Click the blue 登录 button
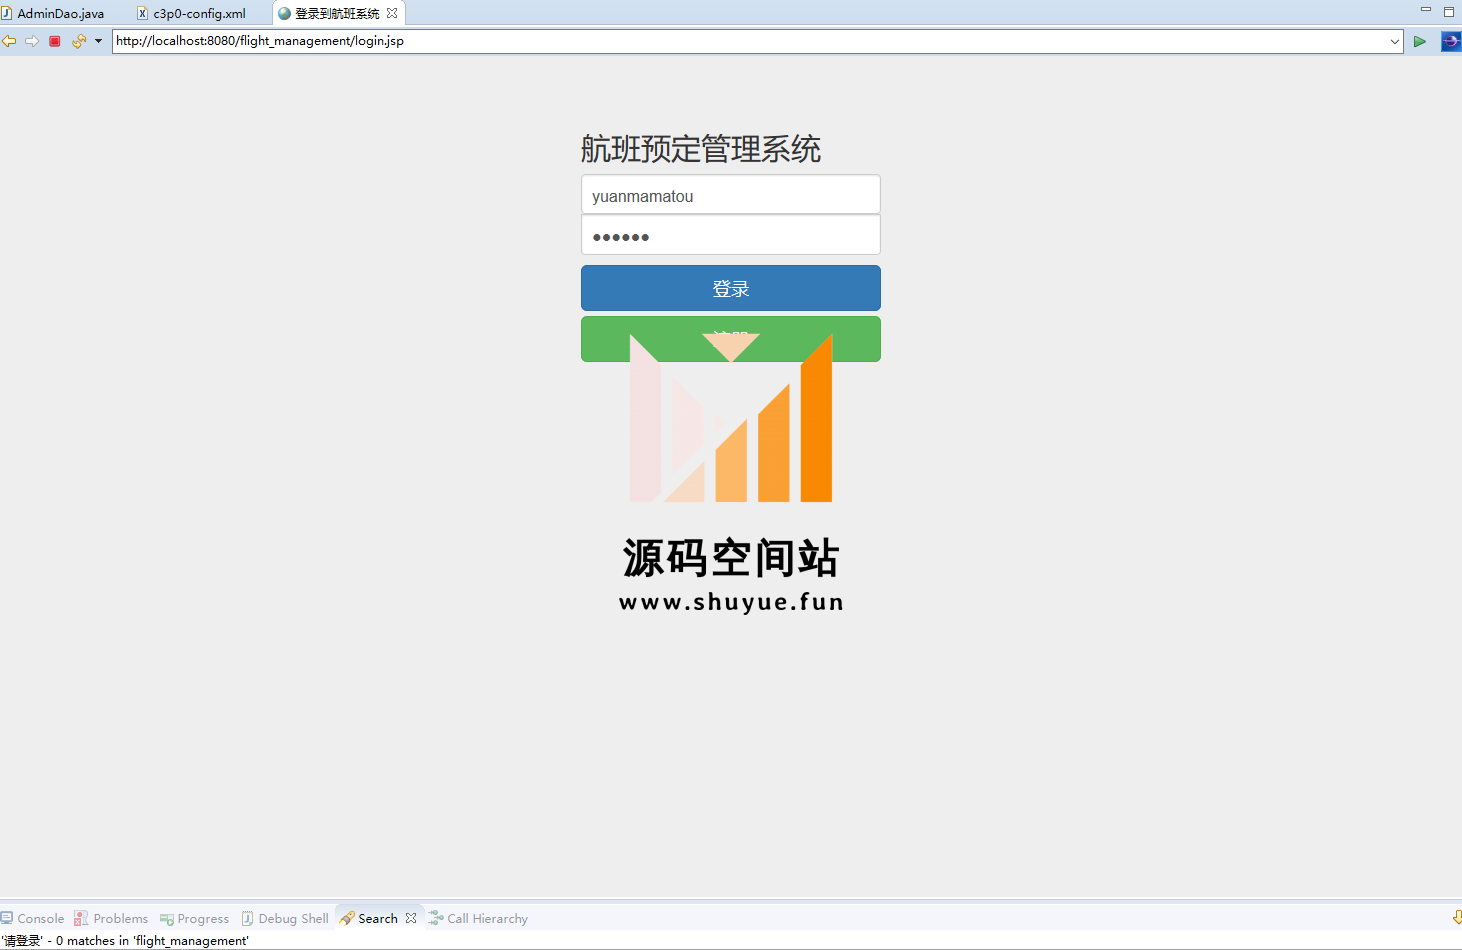 pos(731,288)
